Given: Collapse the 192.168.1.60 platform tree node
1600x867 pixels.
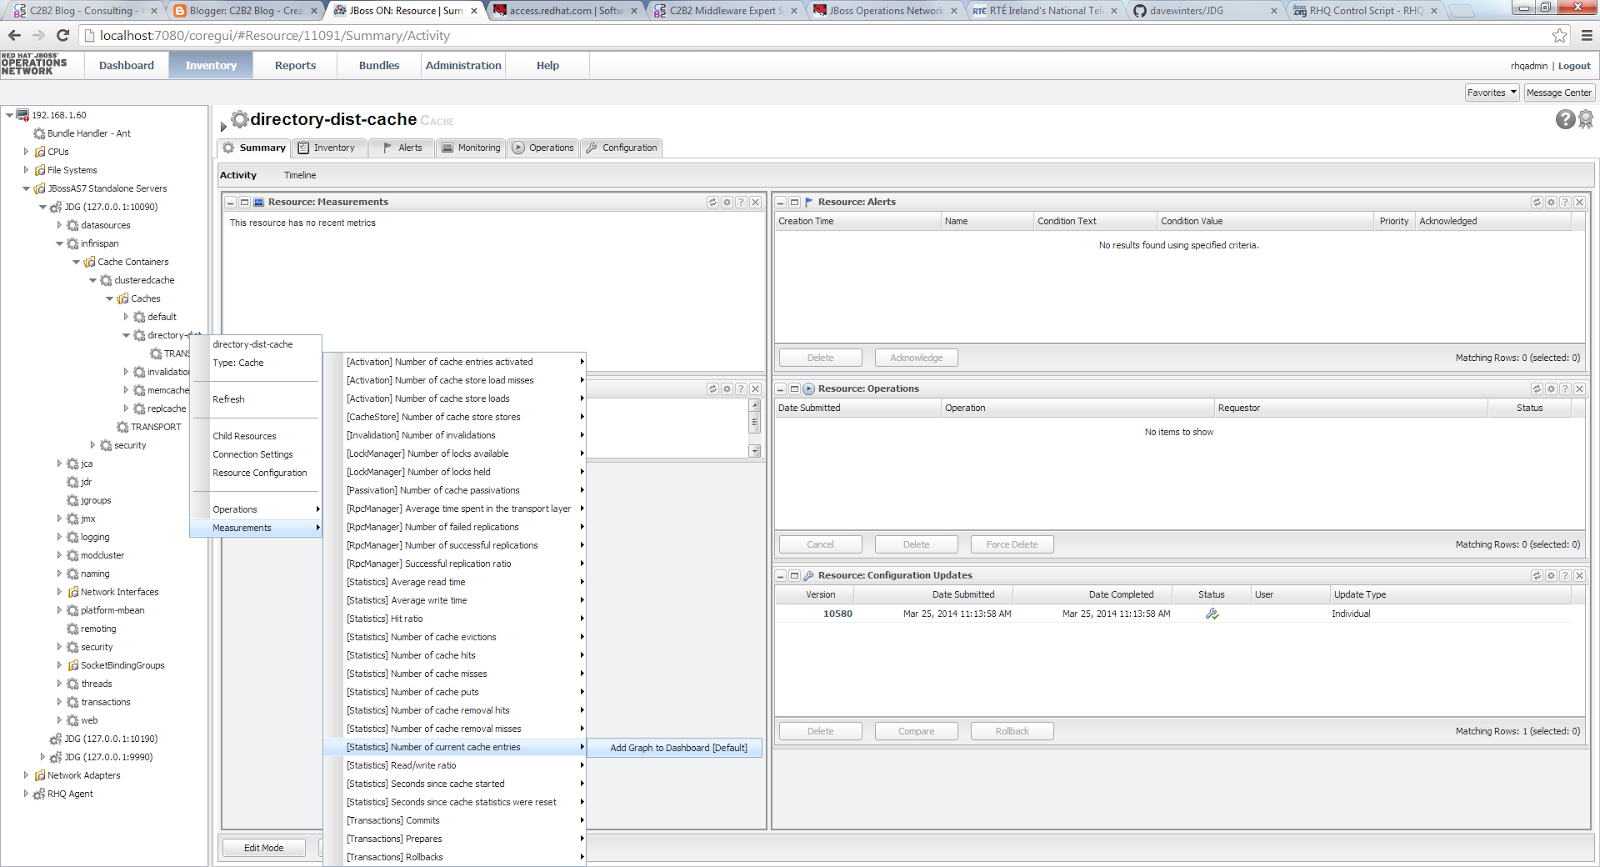Looking at the screenshot, I should tap(10, 115).
